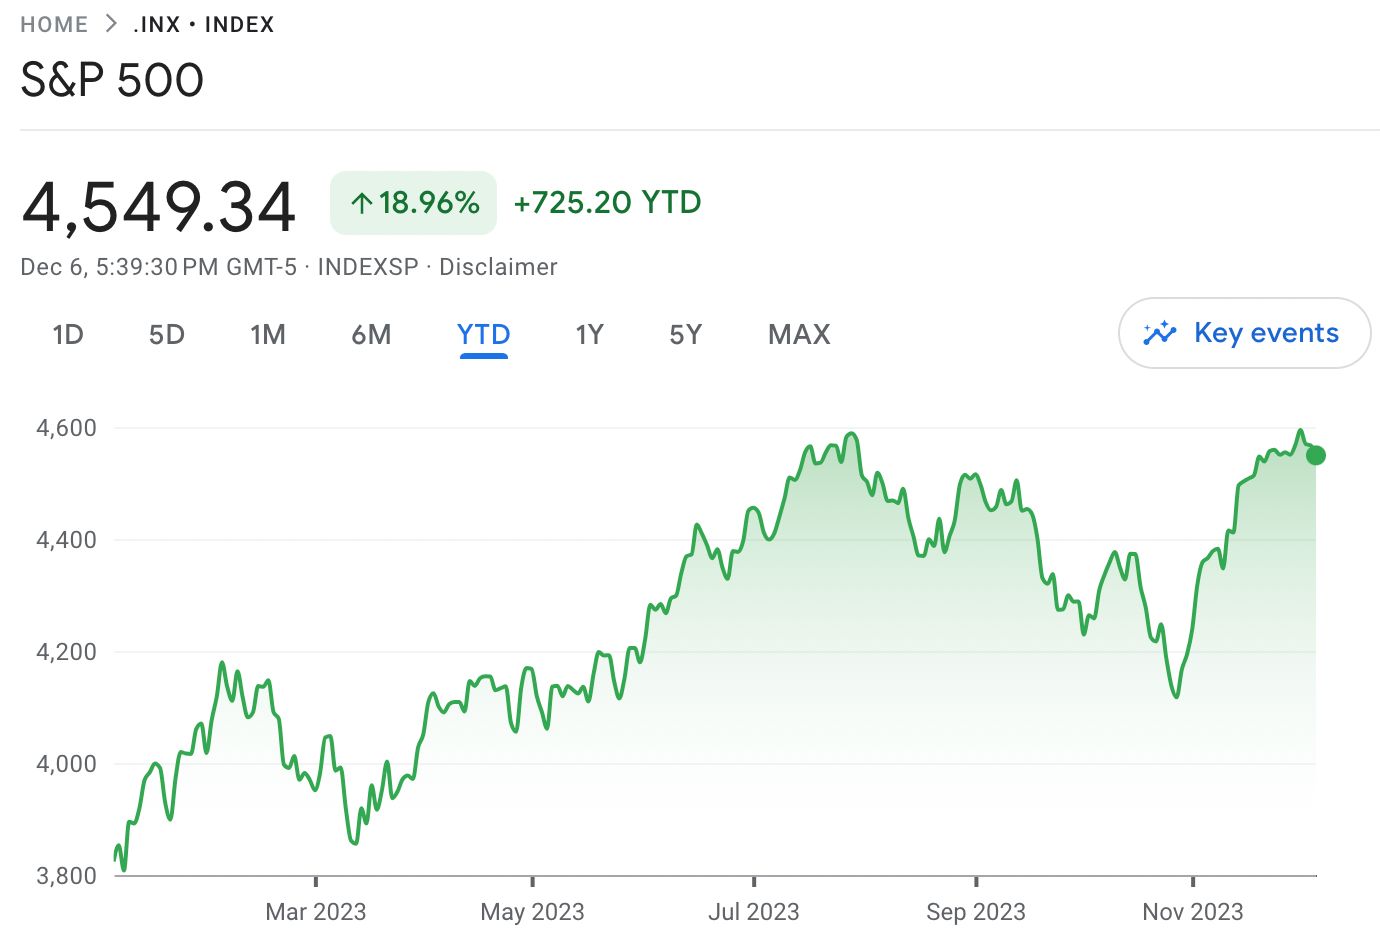Click the 18.96% change badge
This screenshot has height=934, width=1380.
click(413, 203)
